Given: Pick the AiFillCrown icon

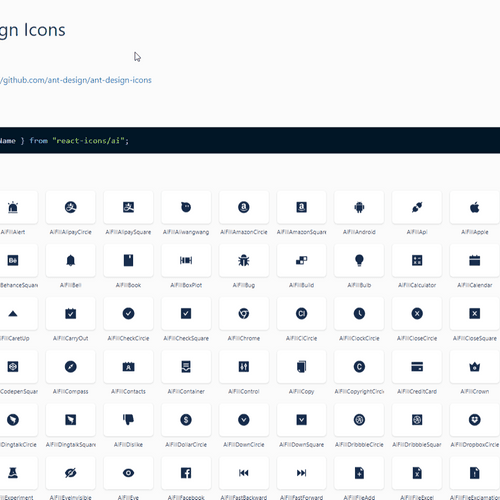Looking at the screenshot, I should click(x=475, y=367).
